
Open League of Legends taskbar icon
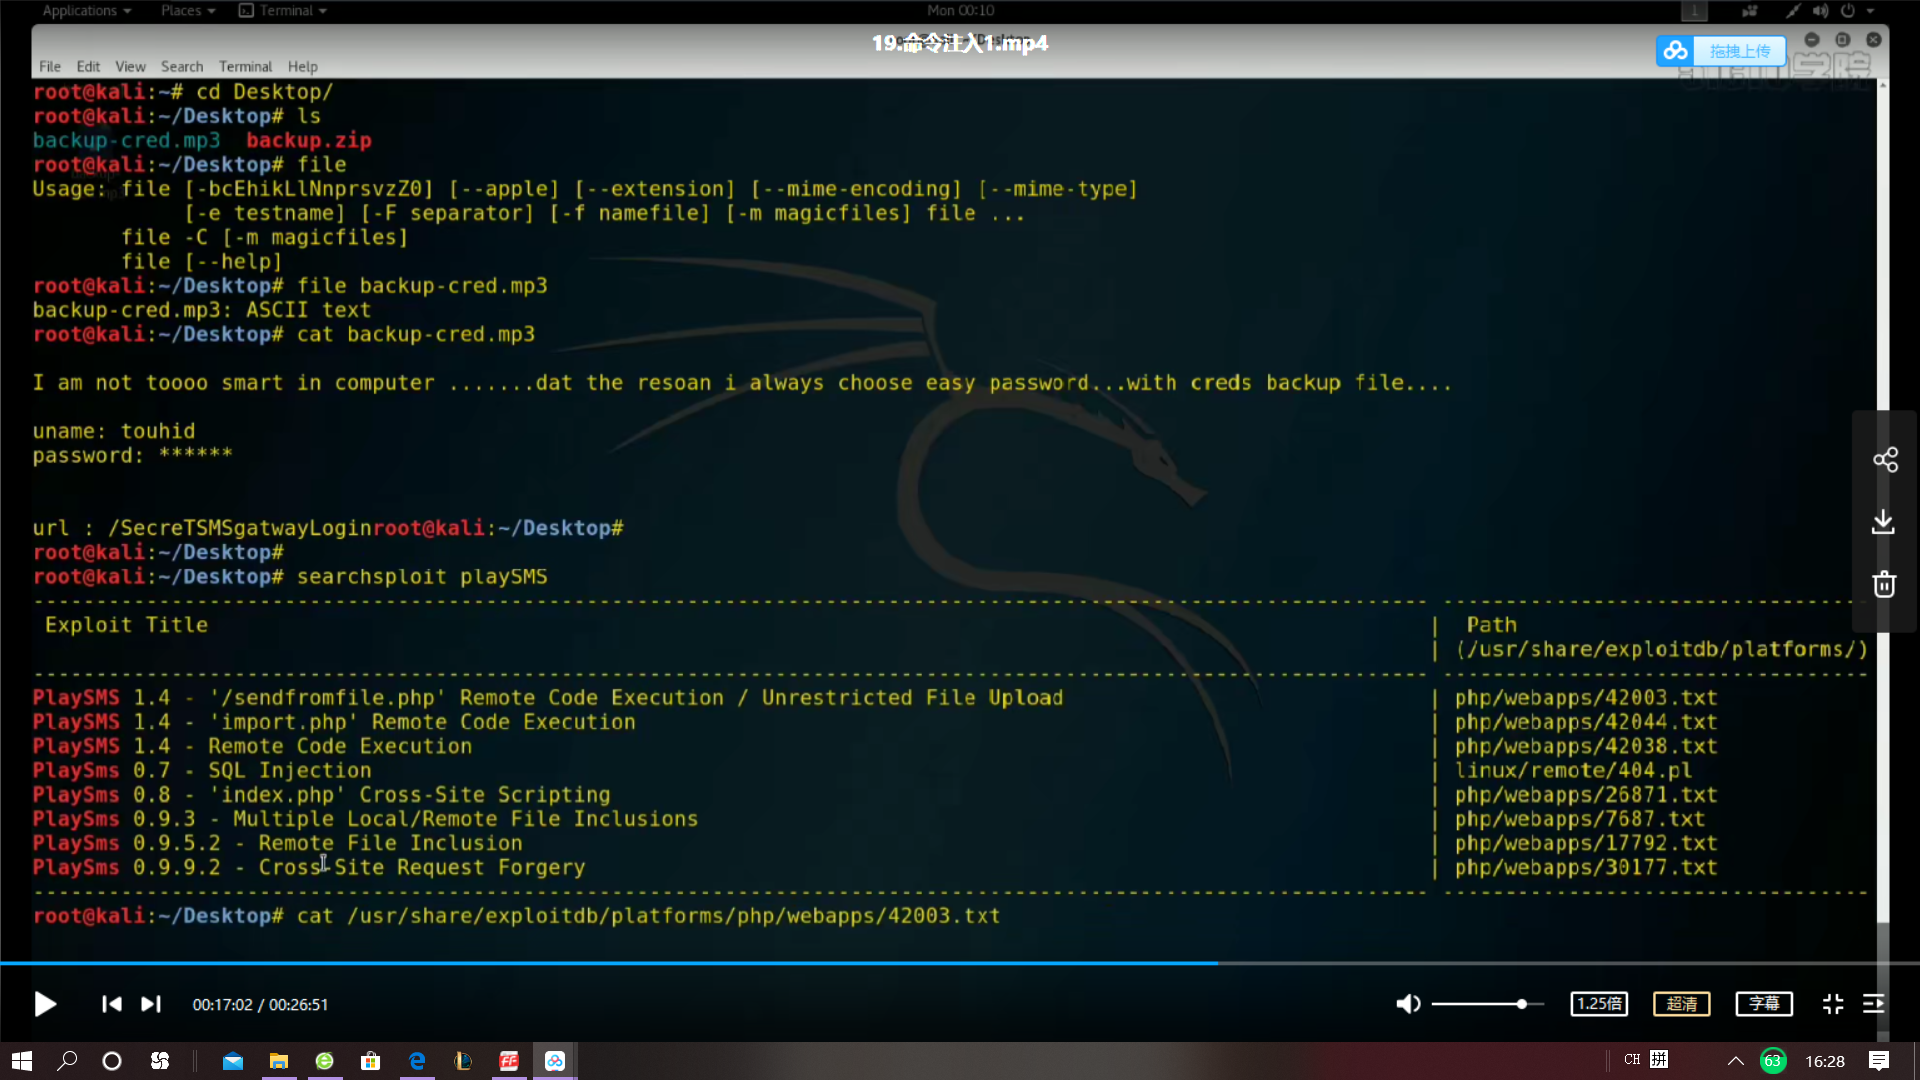pos(463,1061)
